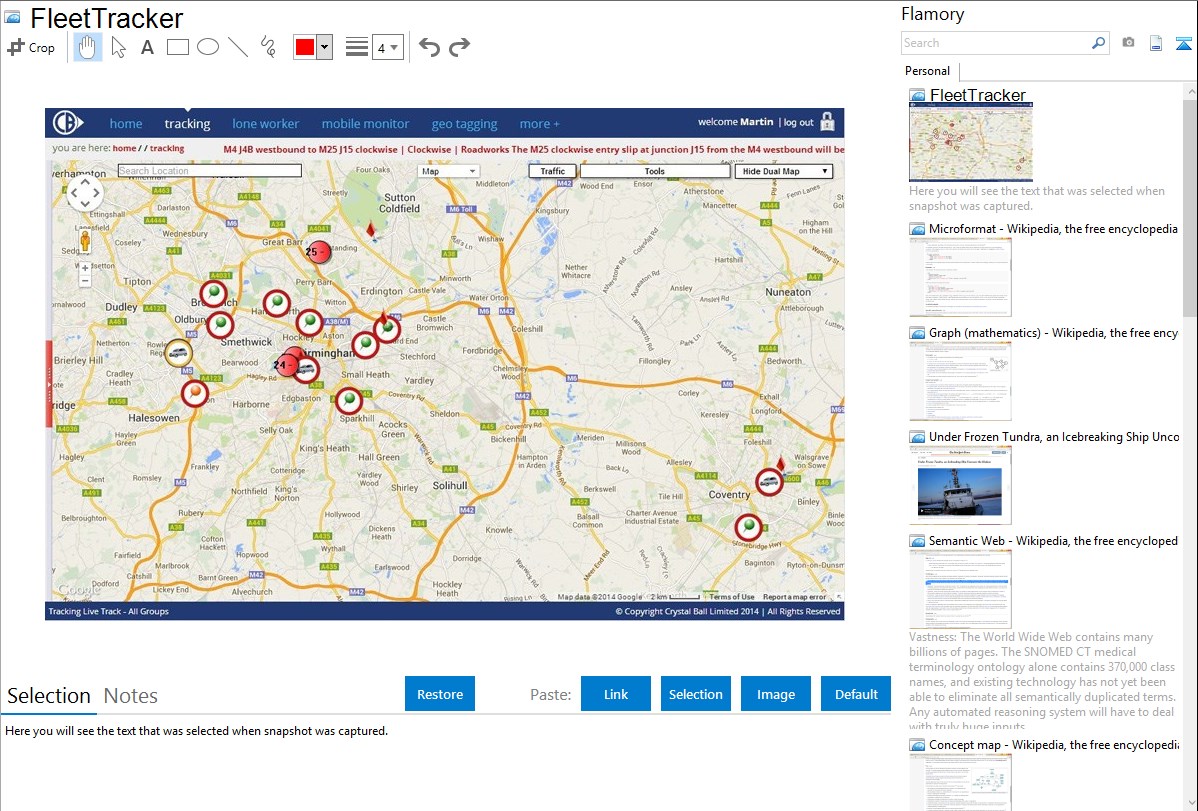The height and width of the screenshot is (811, 1198).
Task: Open the line width dropdown showing 4
Action: [388, 47]
